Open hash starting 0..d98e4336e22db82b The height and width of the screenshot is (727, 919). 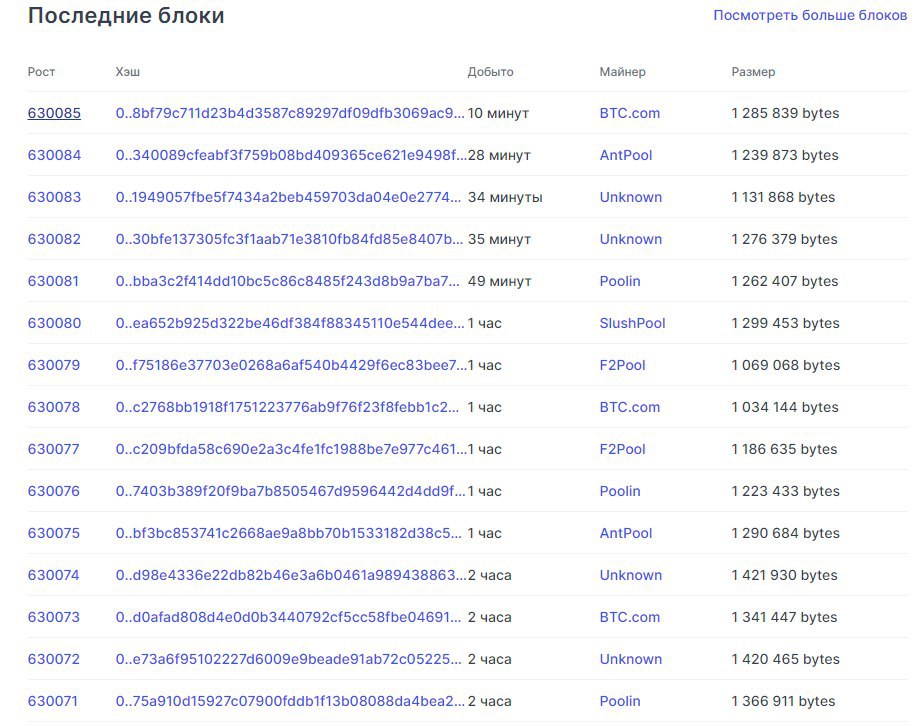coord(291,575)
